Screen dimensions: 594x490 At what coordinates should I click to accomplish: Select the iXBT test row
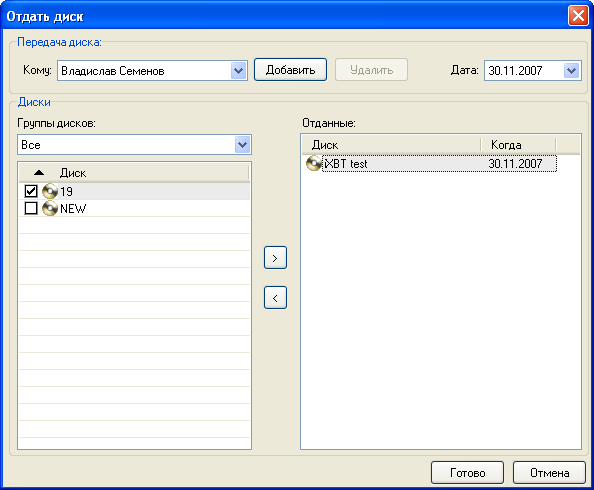point(431,164)
